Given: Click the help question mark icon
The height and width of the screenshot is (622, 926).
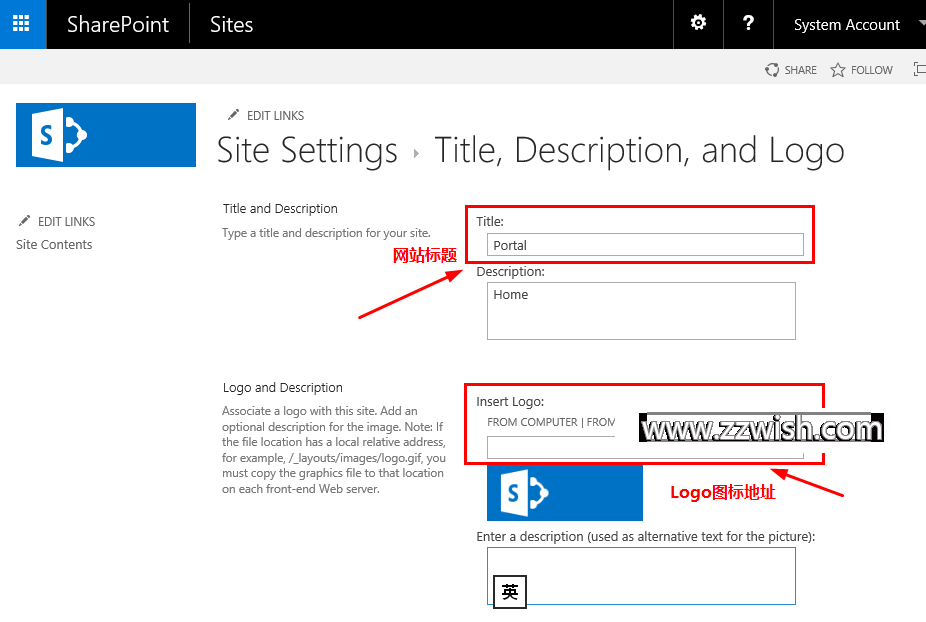Looking at the screenshot, I should (x=748, y=23).
